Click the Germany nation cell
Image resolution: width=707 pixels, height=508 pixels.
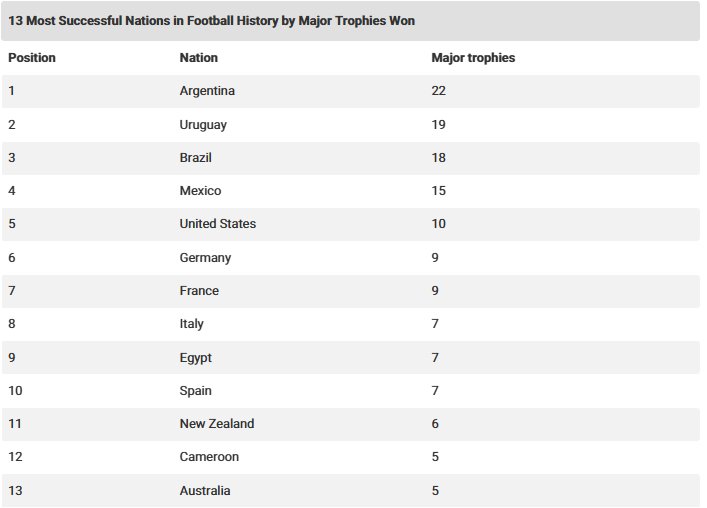(205, 258)
